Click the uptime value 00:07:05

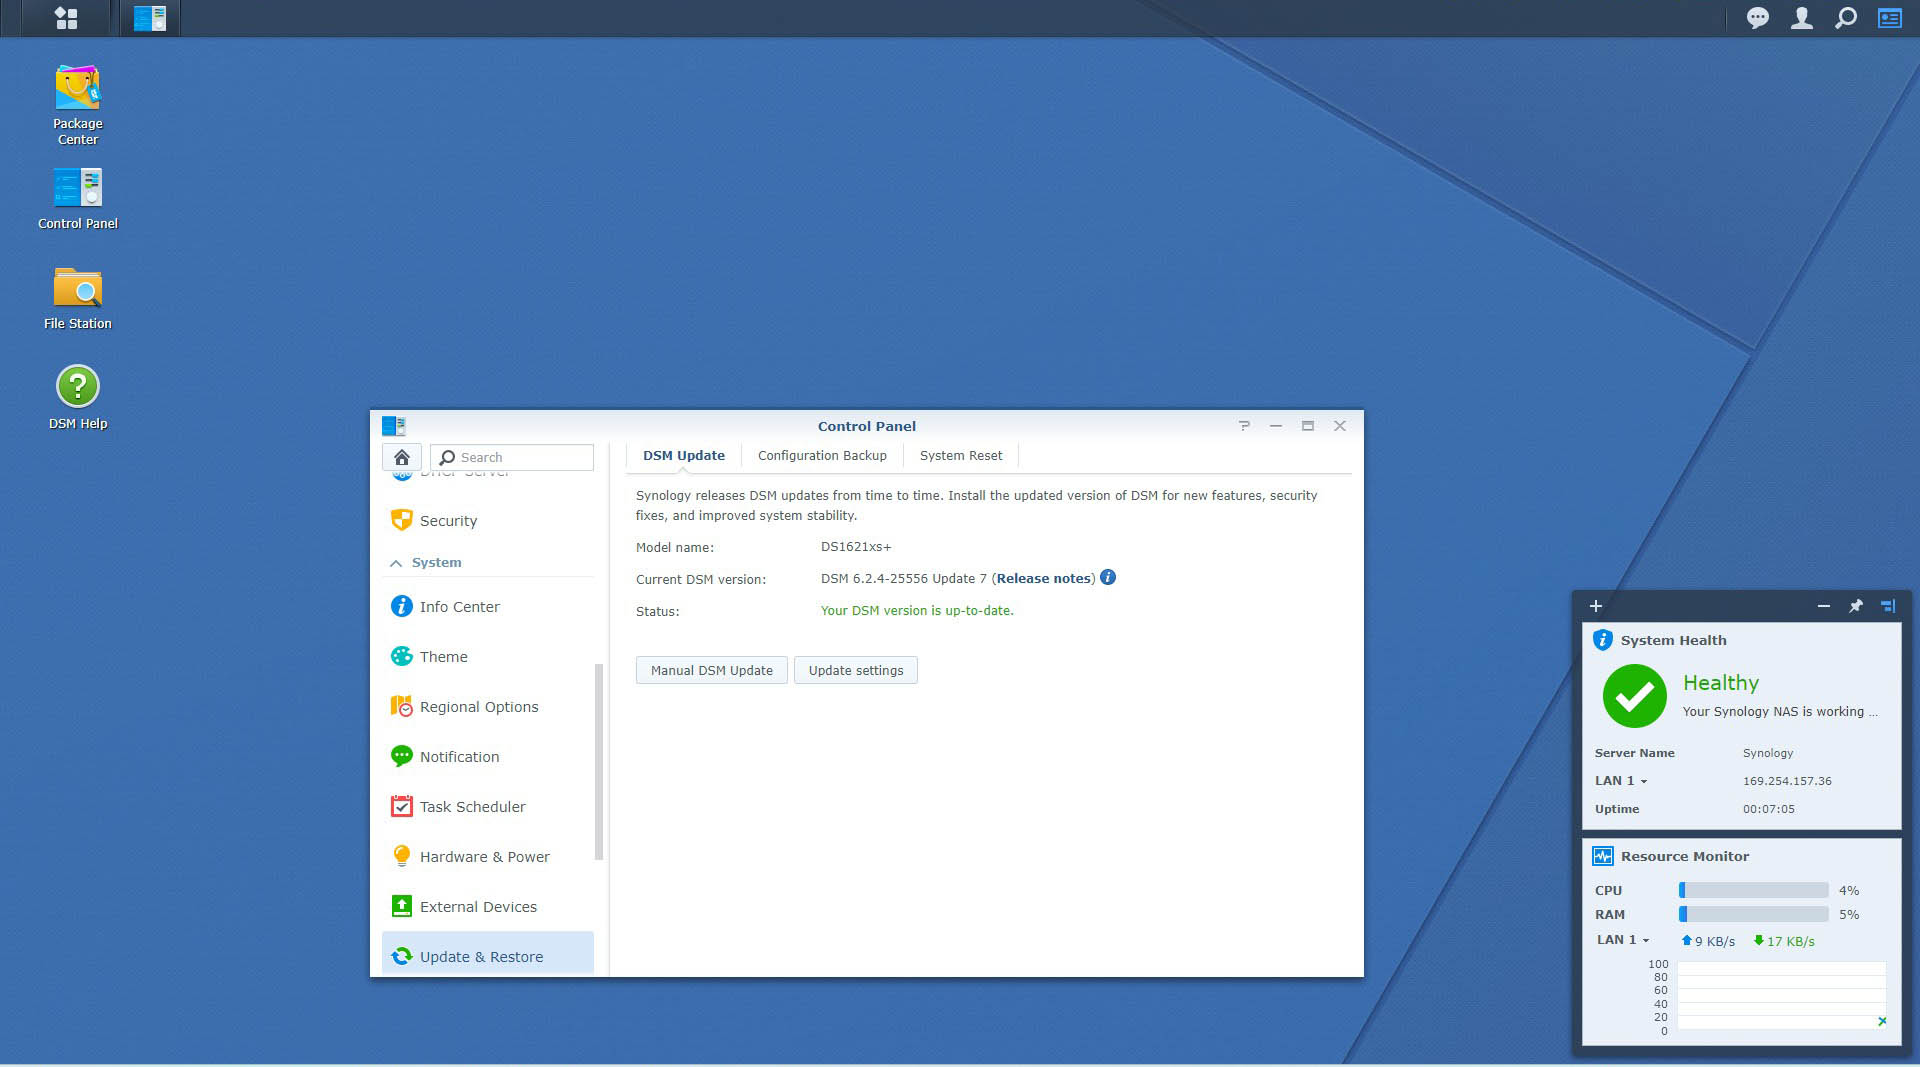(1768, 809)
